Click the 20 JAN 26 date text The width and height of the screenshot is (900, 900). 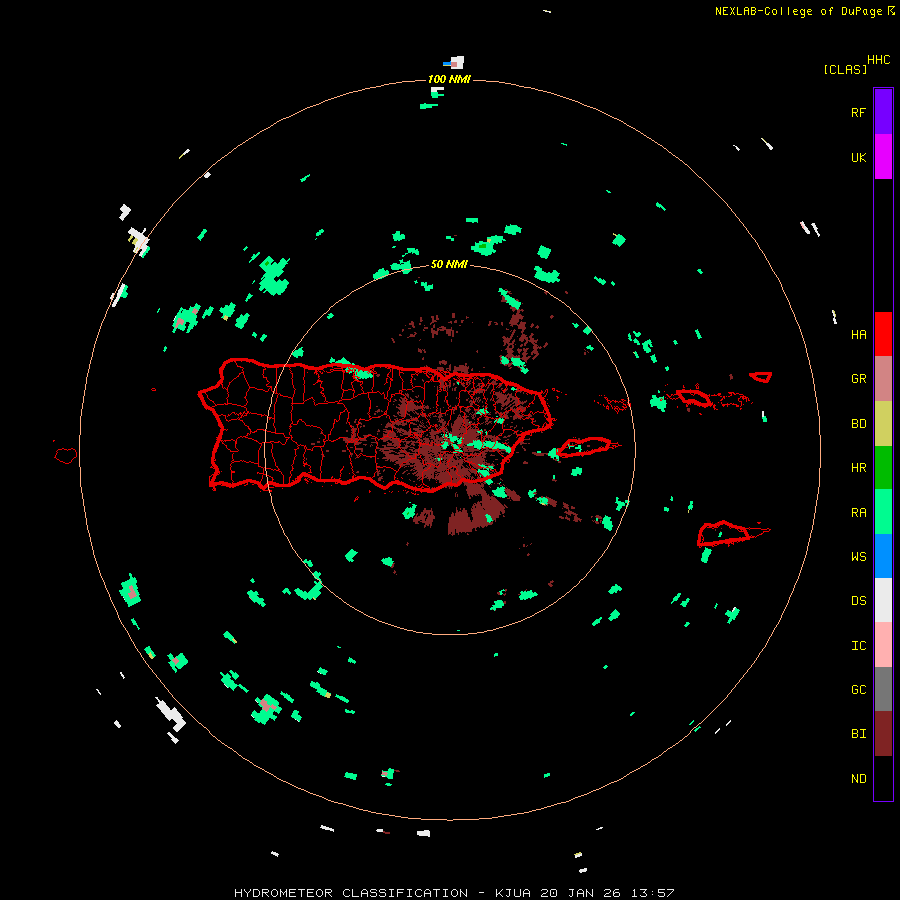click(580, 893)
